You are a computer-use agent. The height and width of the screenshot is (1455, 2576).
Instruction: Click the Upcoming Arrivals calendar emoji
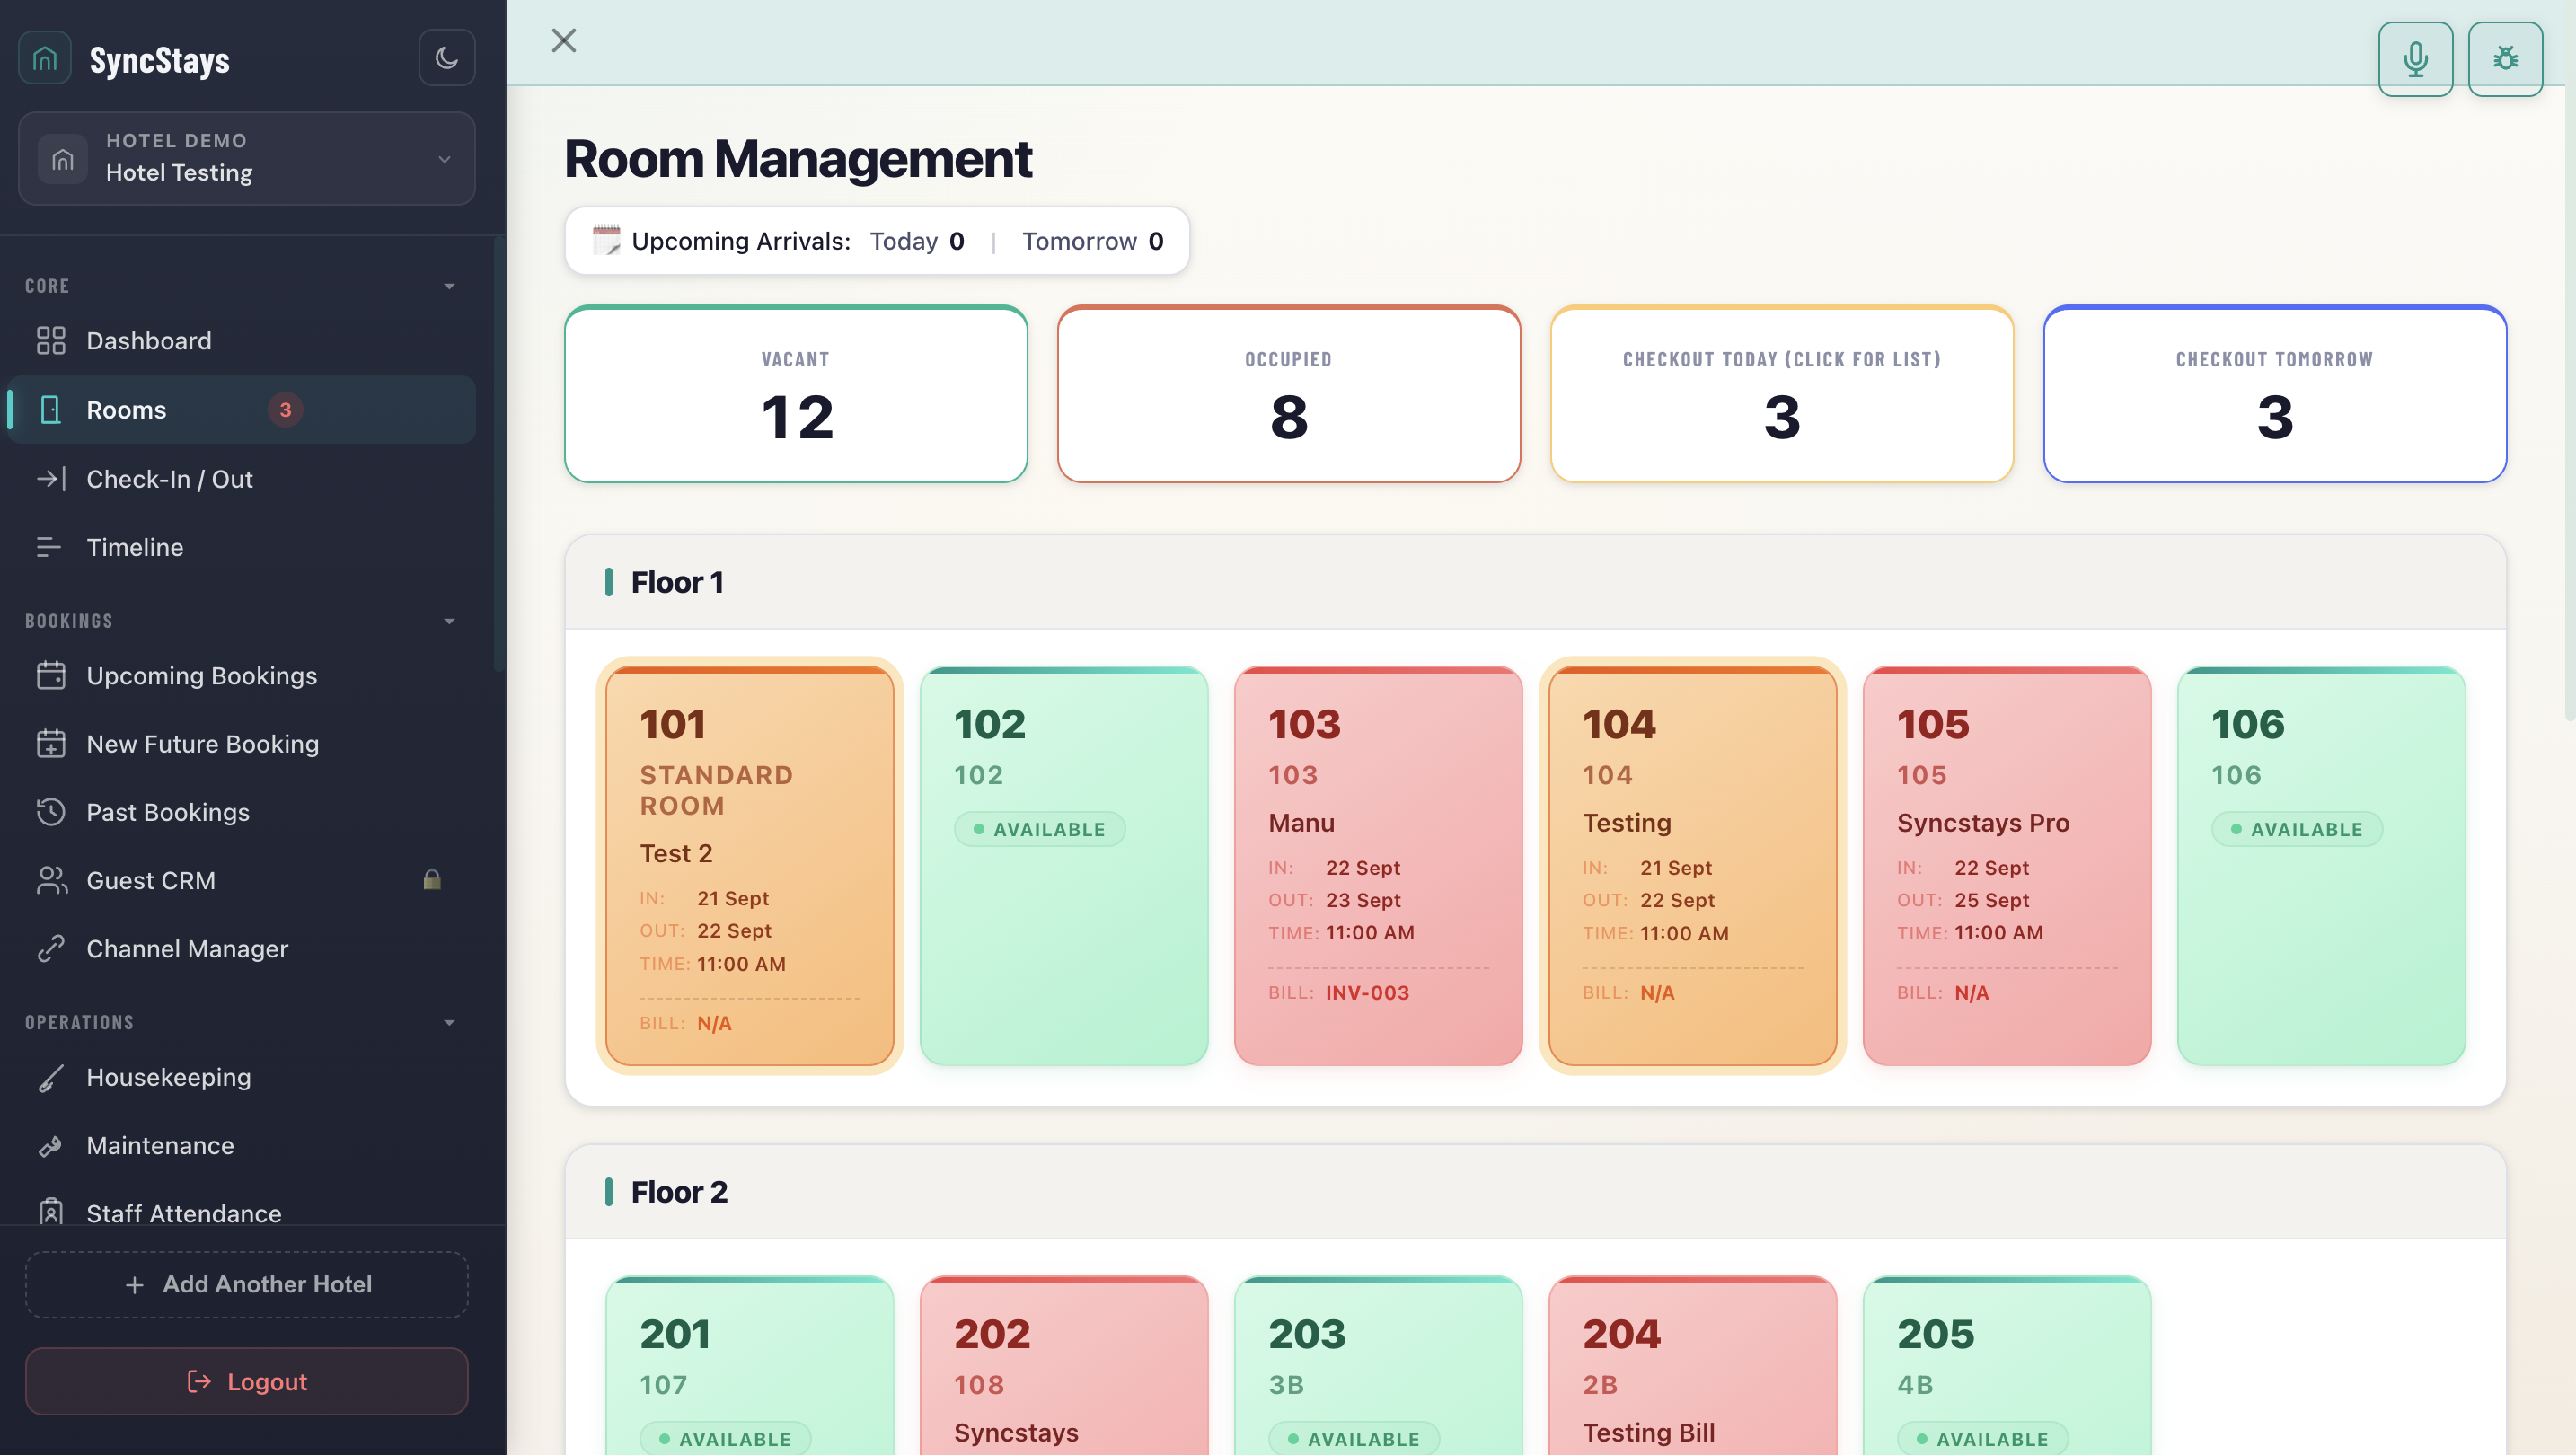pyautogui.click(x=606, y=241)
